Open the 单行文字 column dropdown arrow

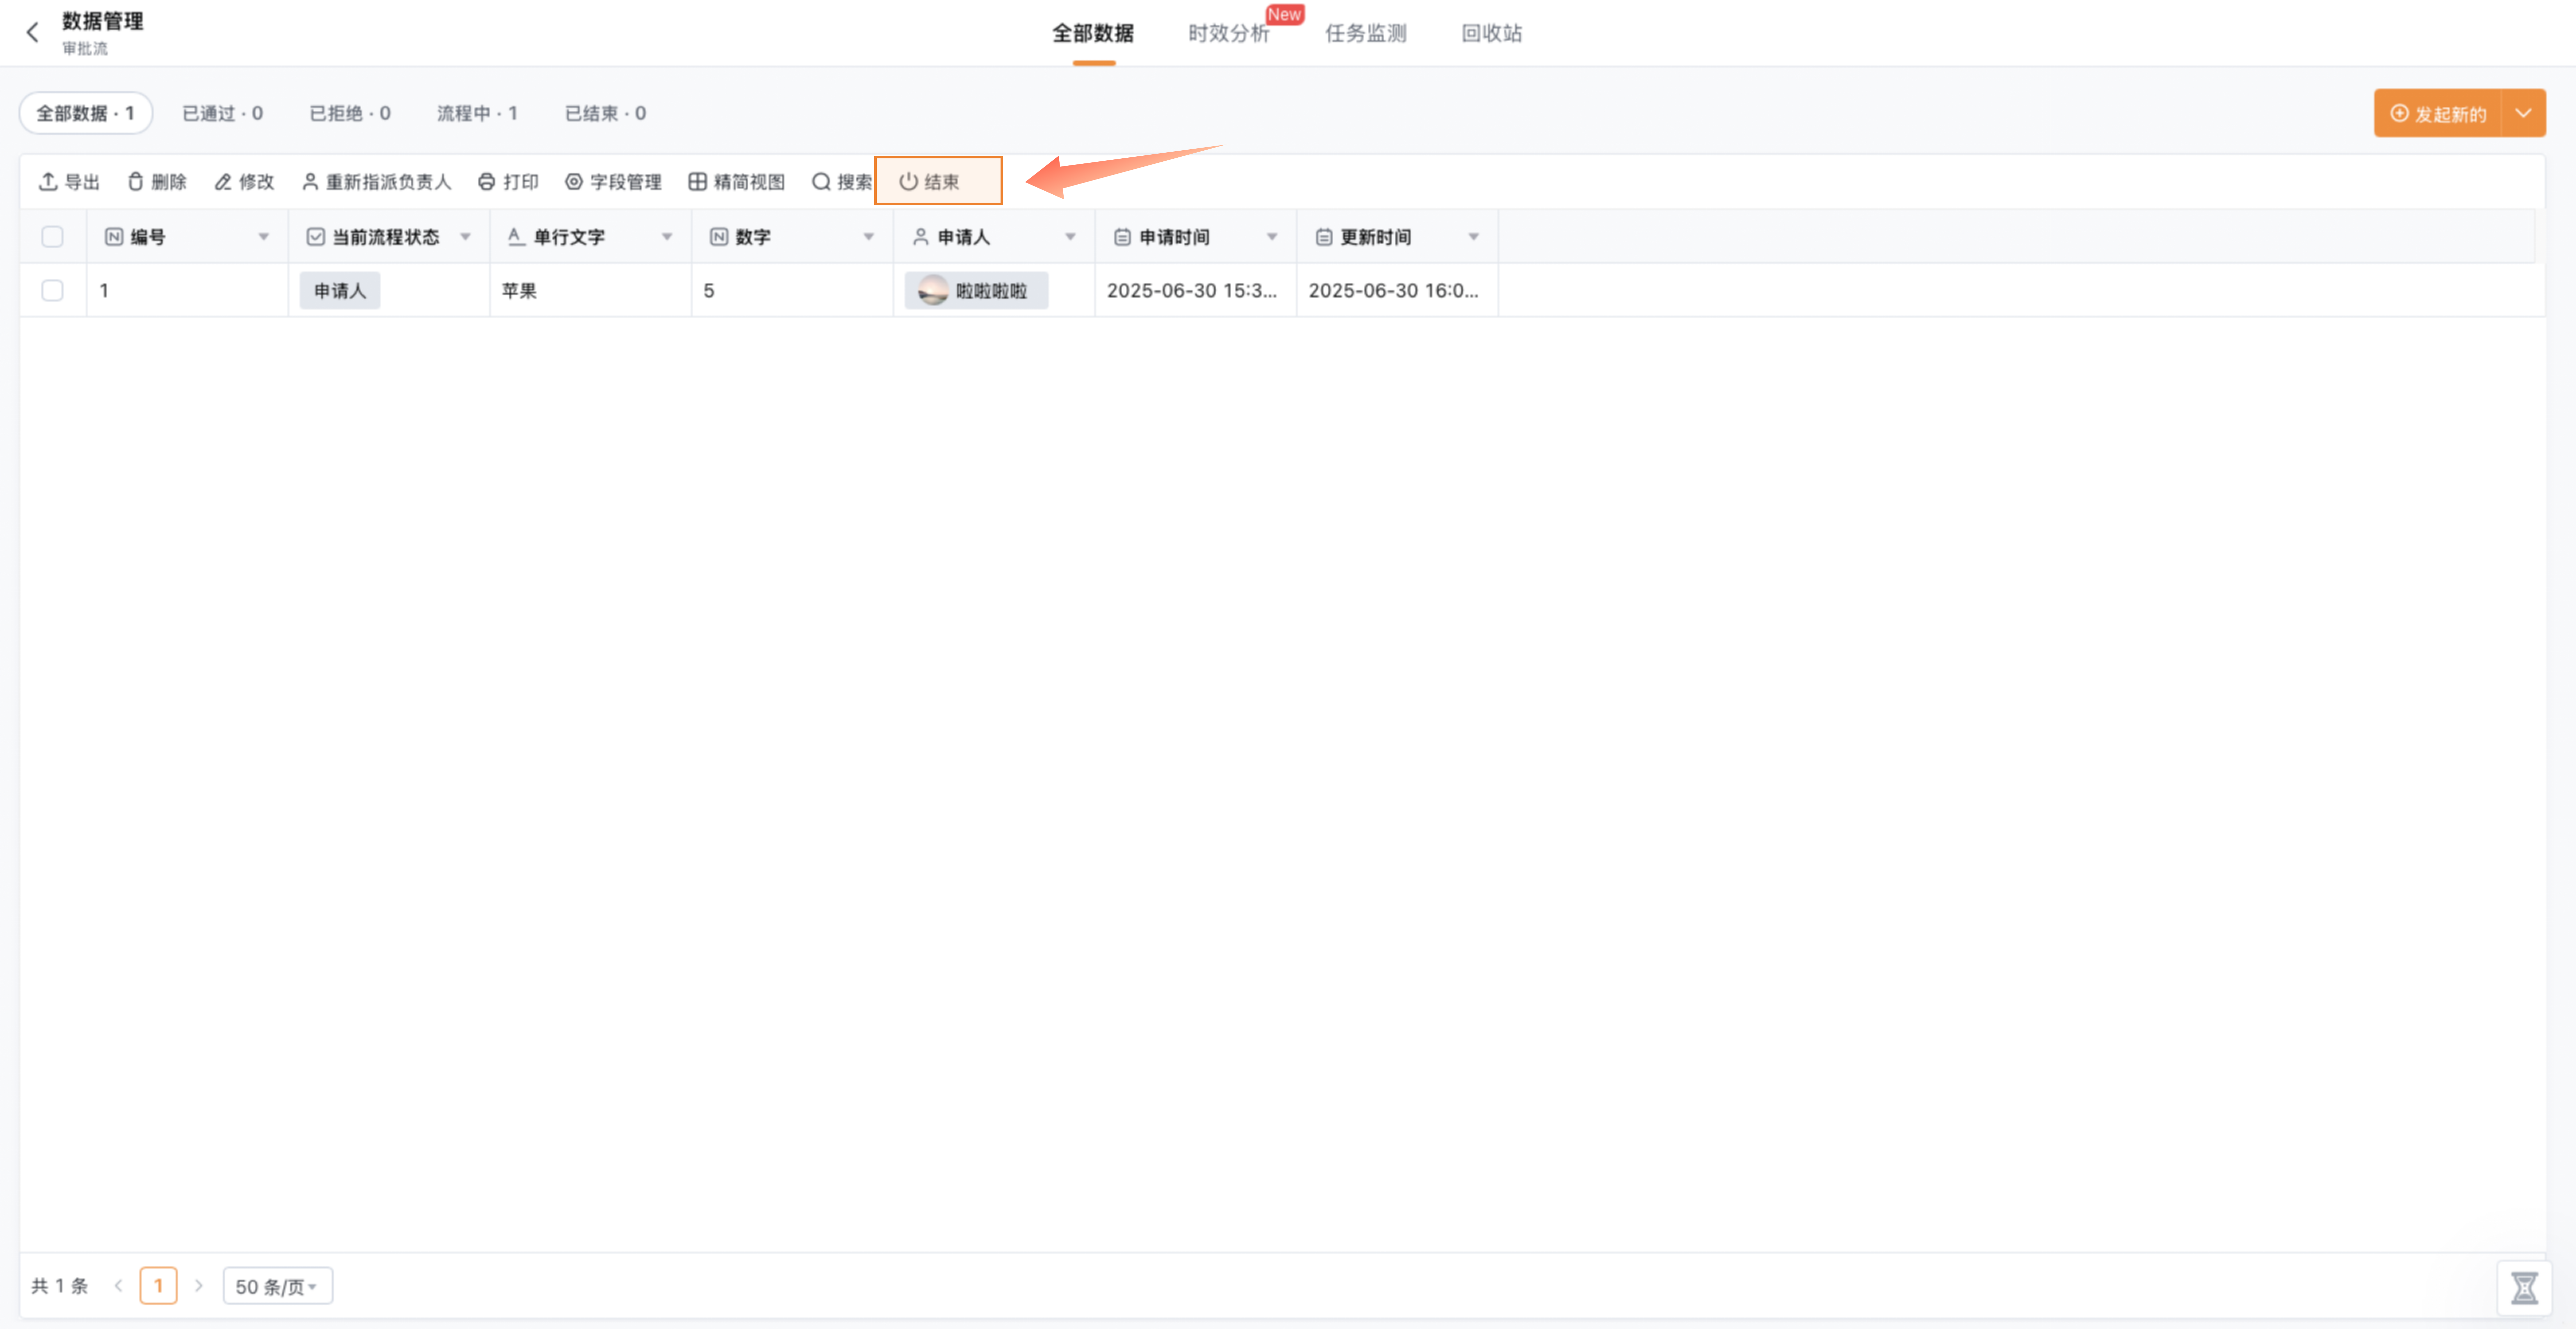point(667,237)
